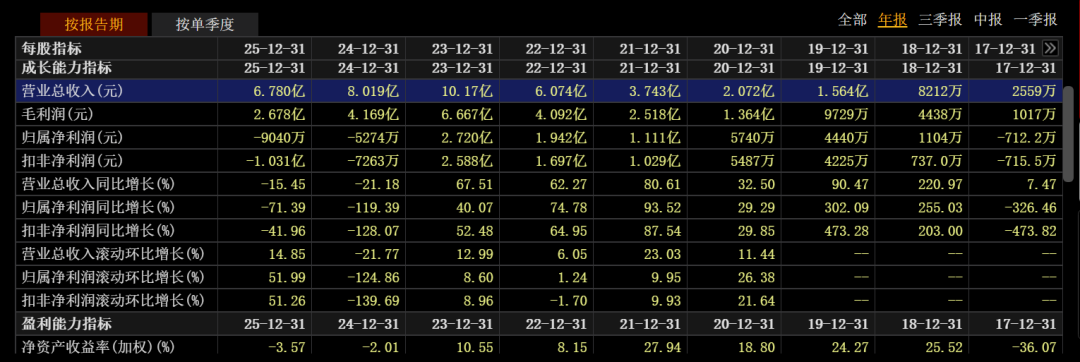Image resolution: width=1080 pixels, height=362 pixels.
Task: Switch to the 按单季度 tab
Action: coord(205,25)
